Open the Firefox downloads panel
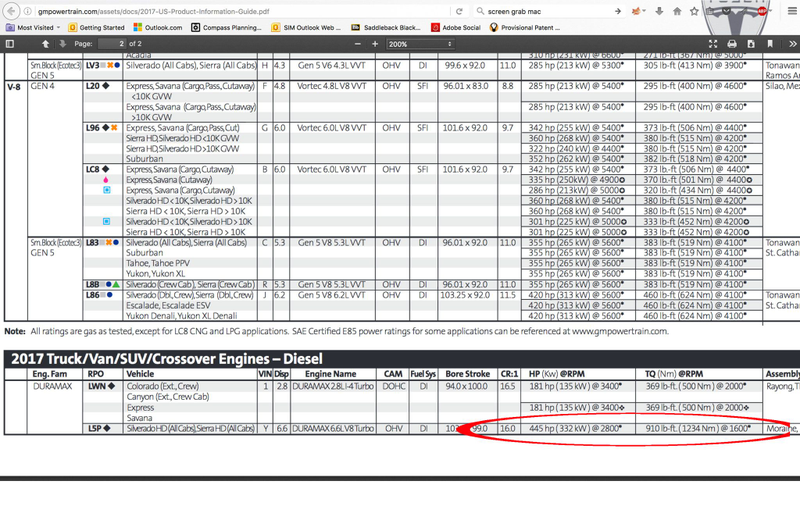Viewport: 800px width, 531px height. click(659, 11)
